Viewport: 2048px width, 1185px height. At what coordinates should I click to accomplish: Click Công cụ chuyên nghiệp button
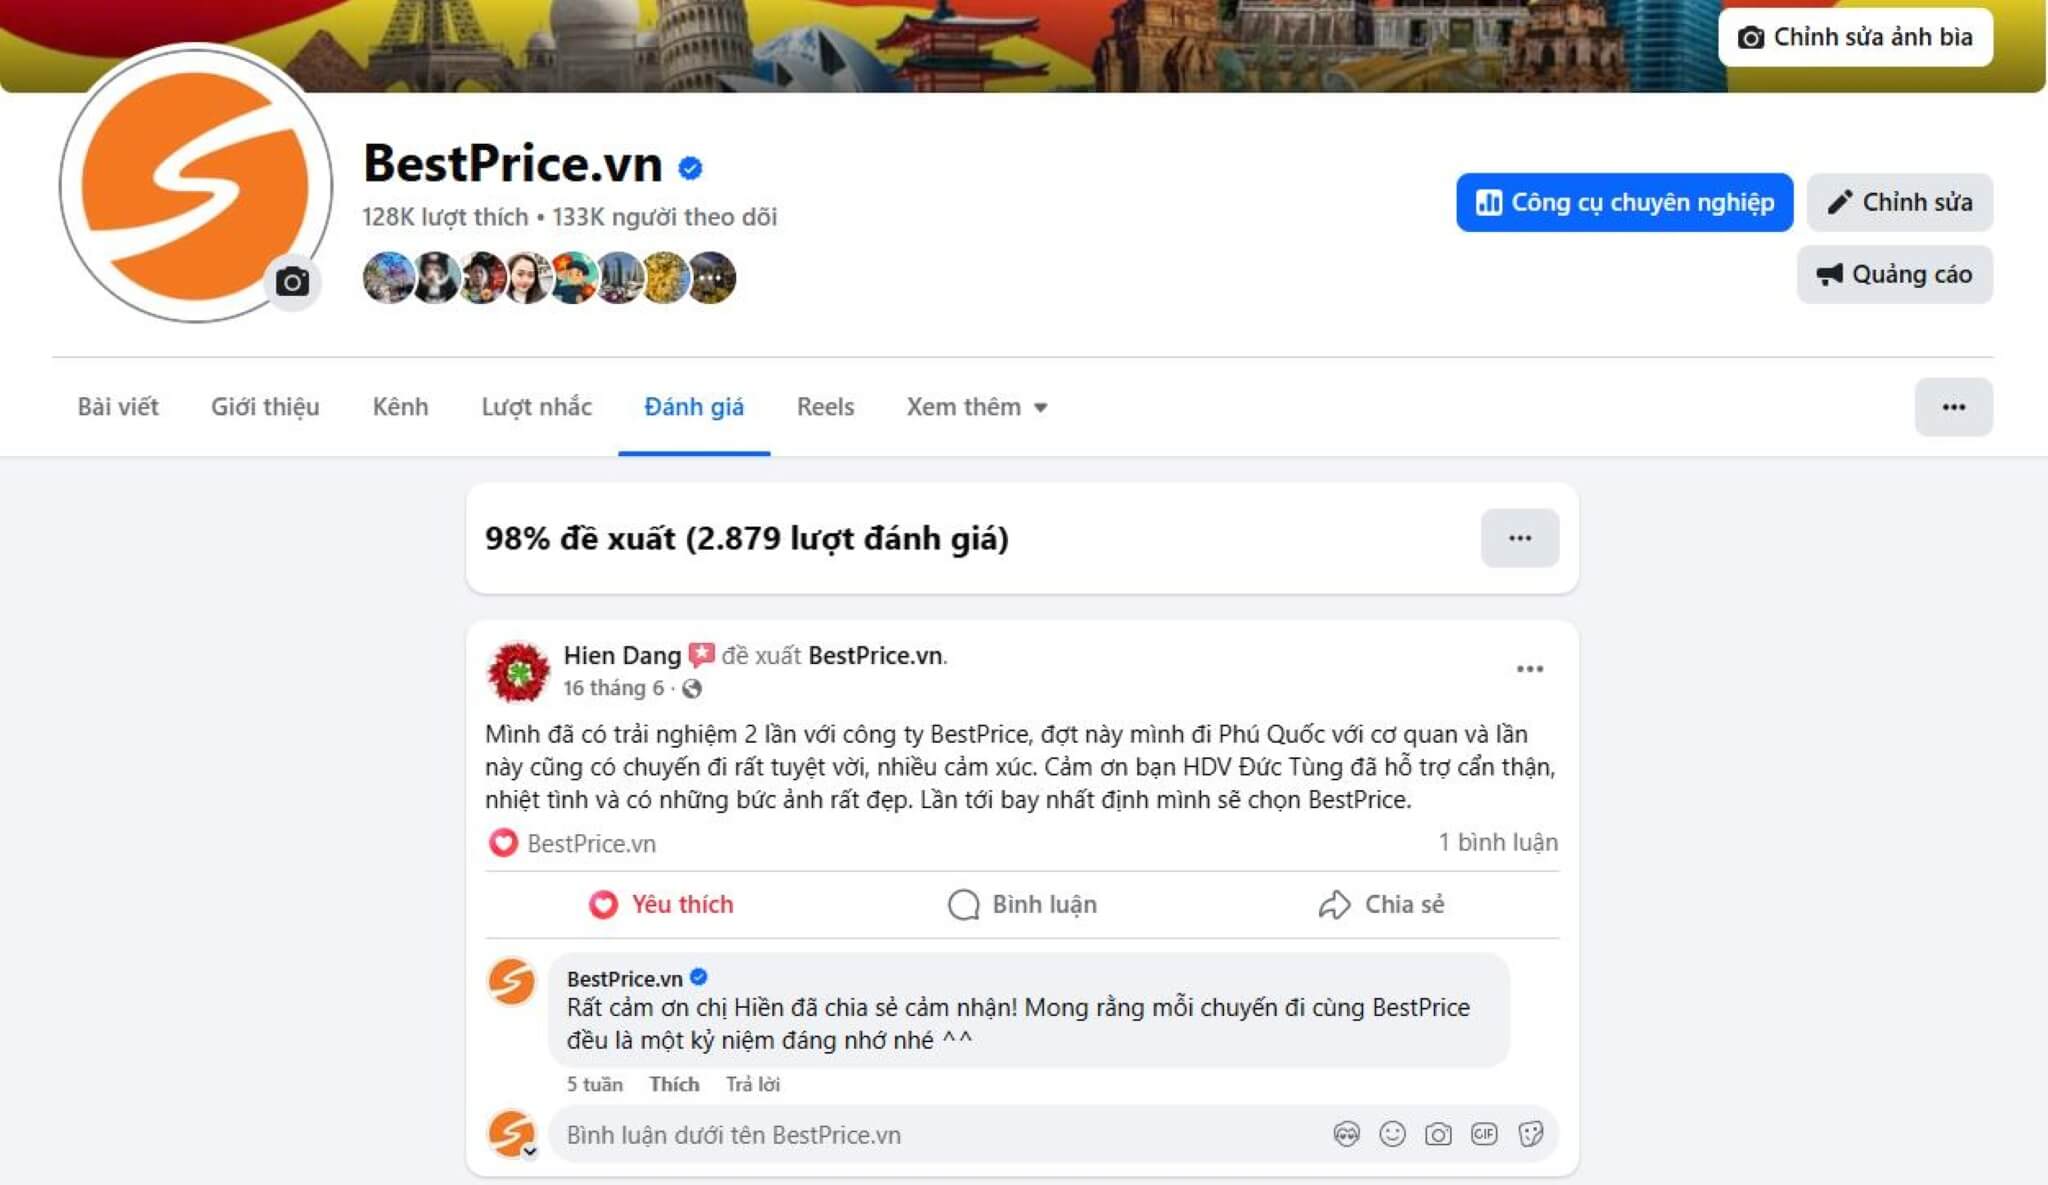[1624, 202]
